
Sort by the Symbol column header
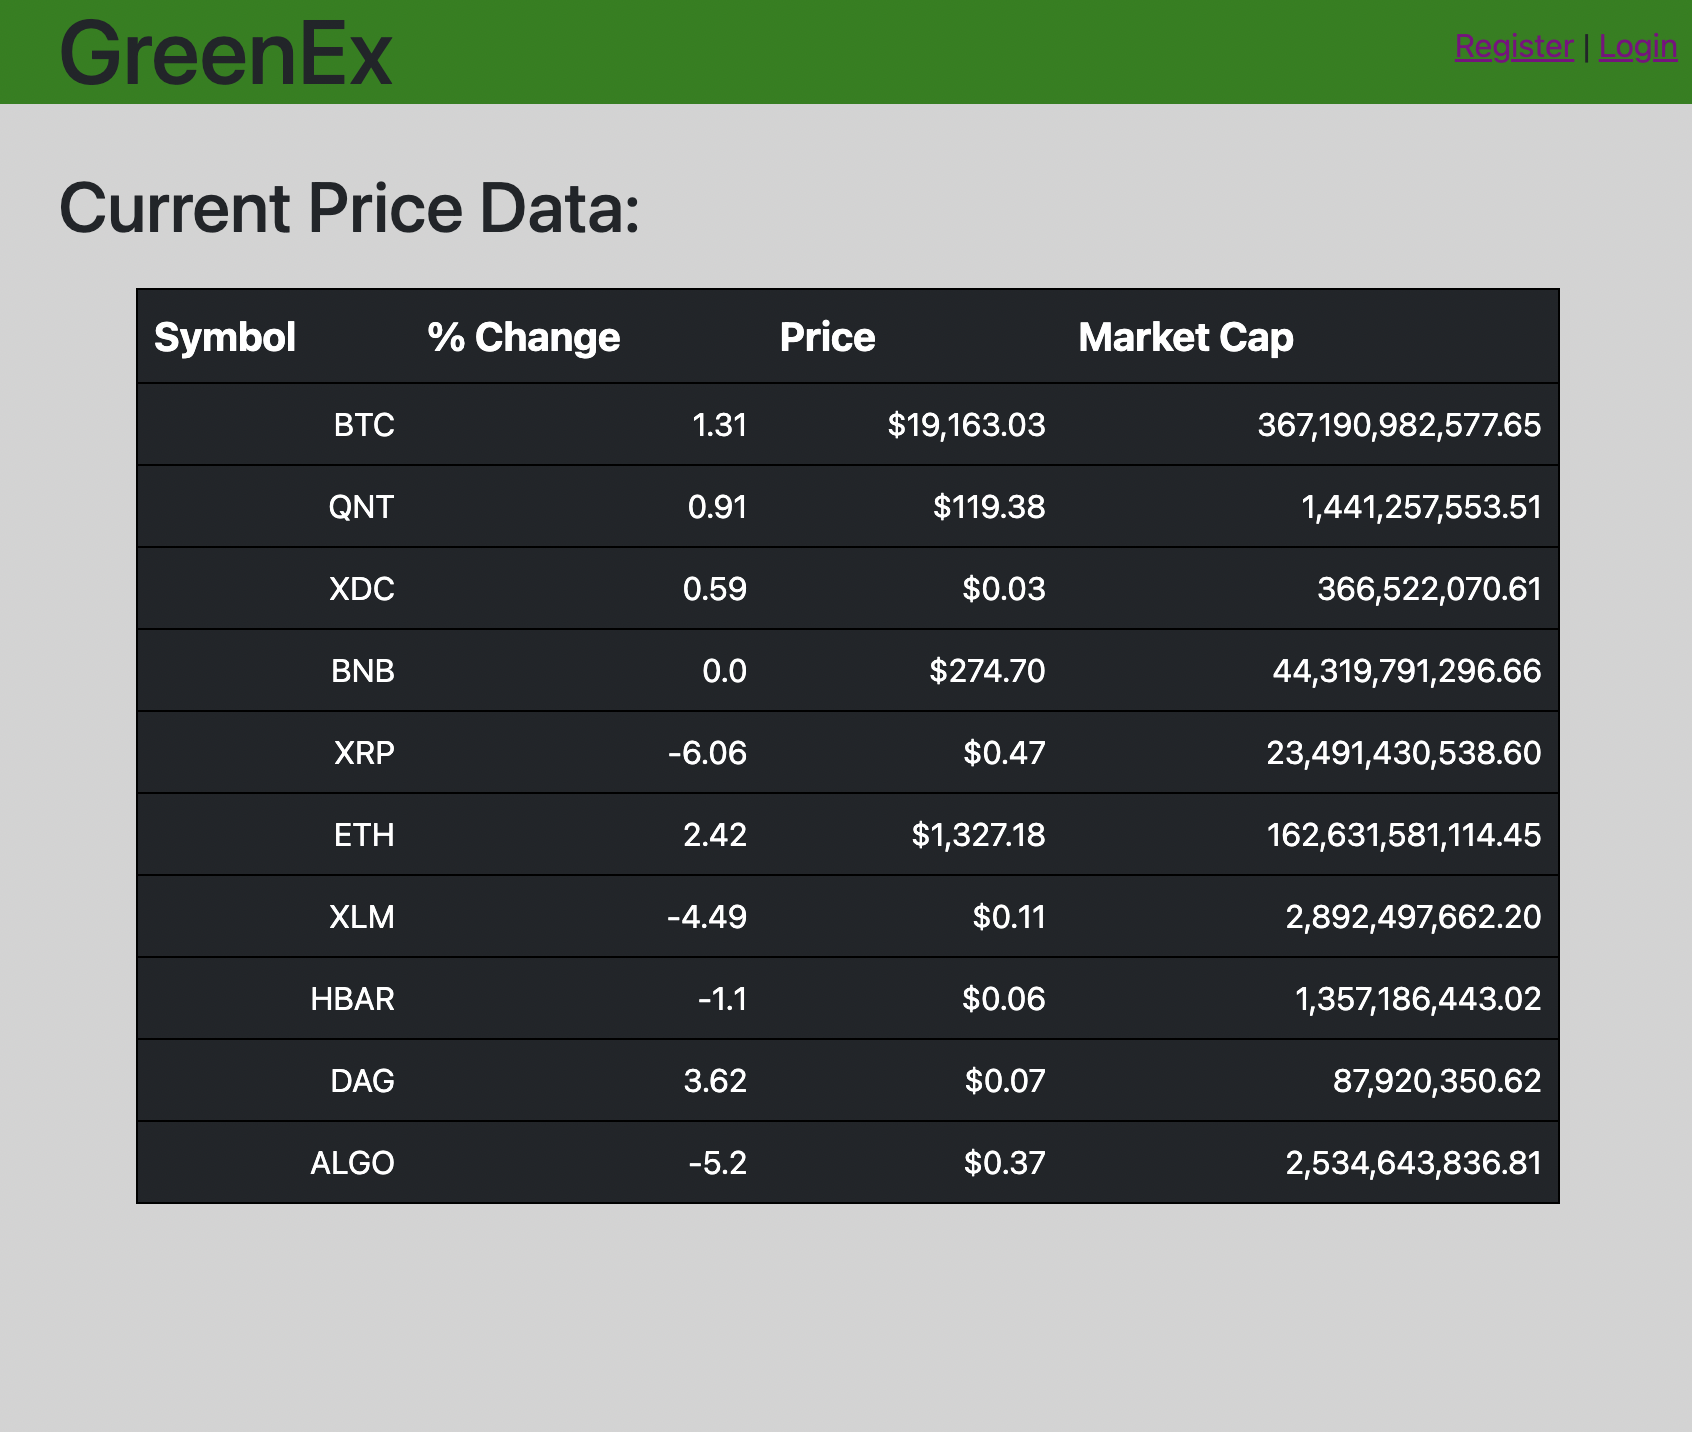(225, 337)
